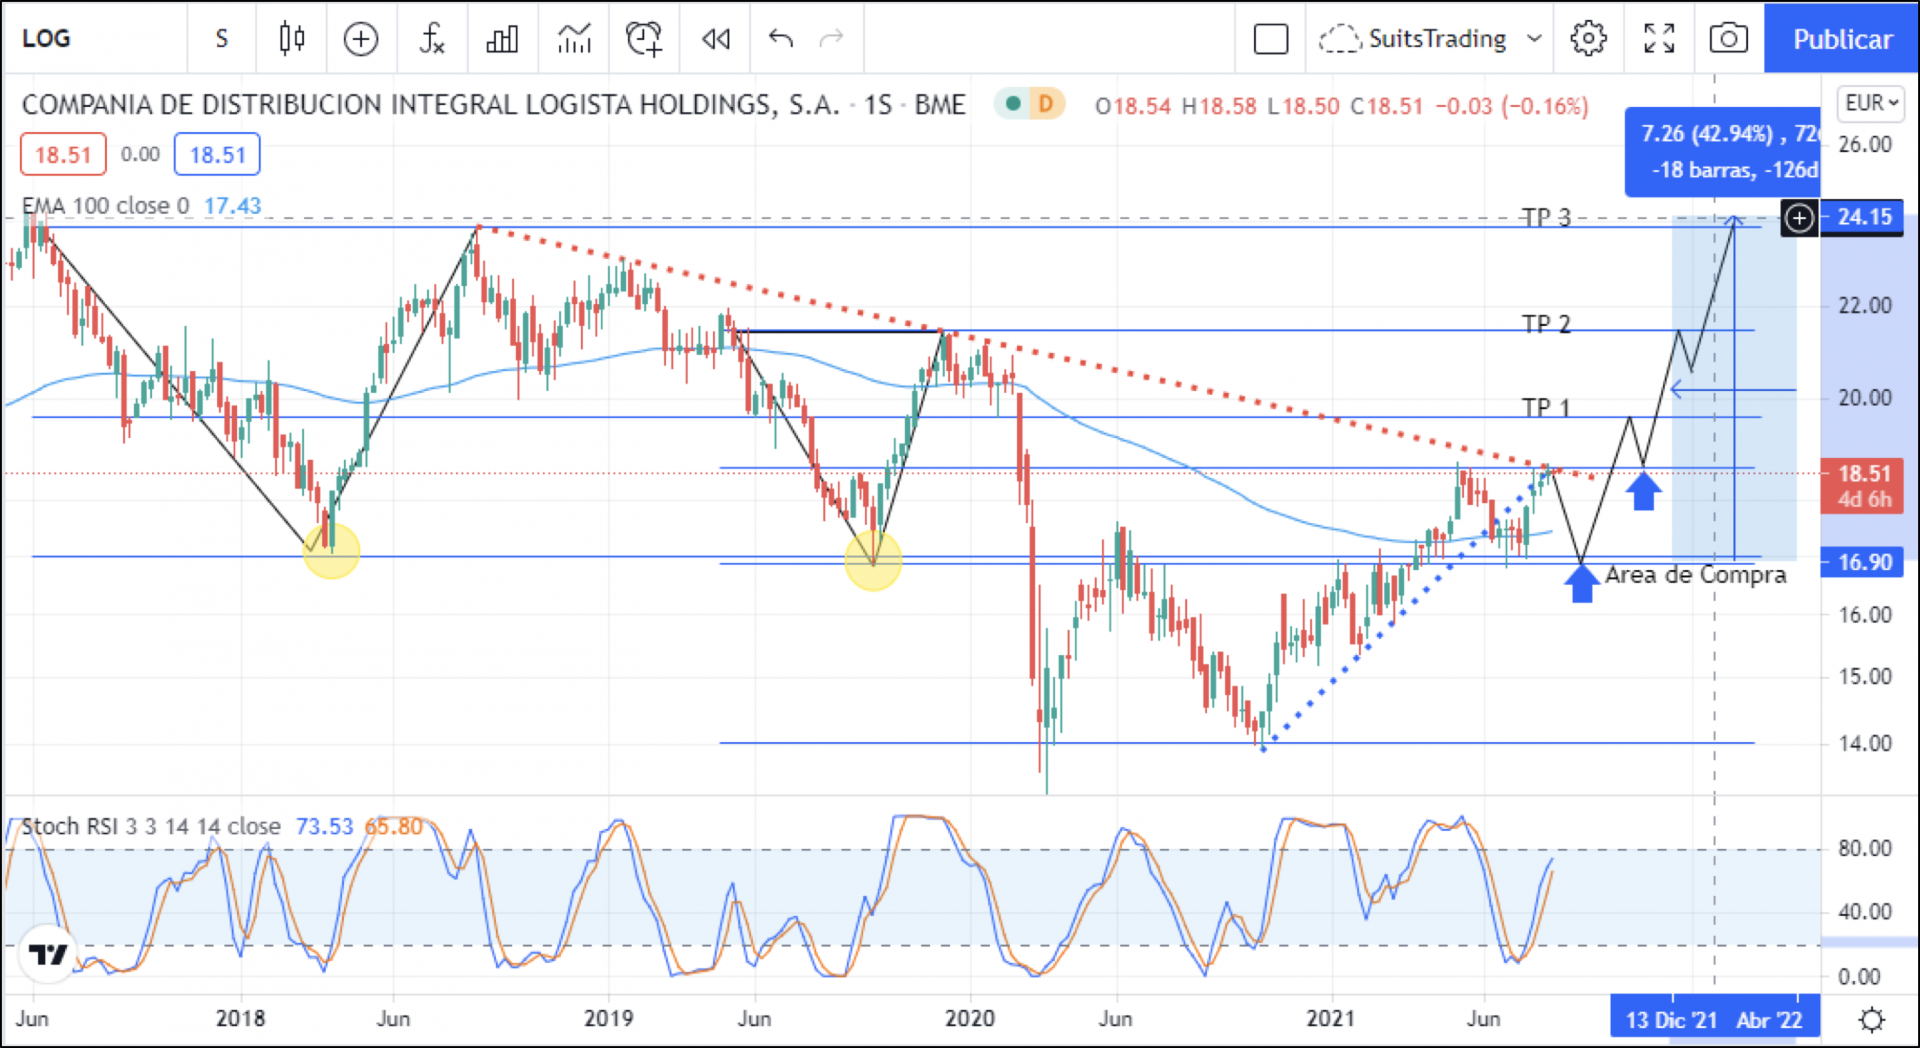Take a chart snapshot with the camera icon

pos(1728,39)
